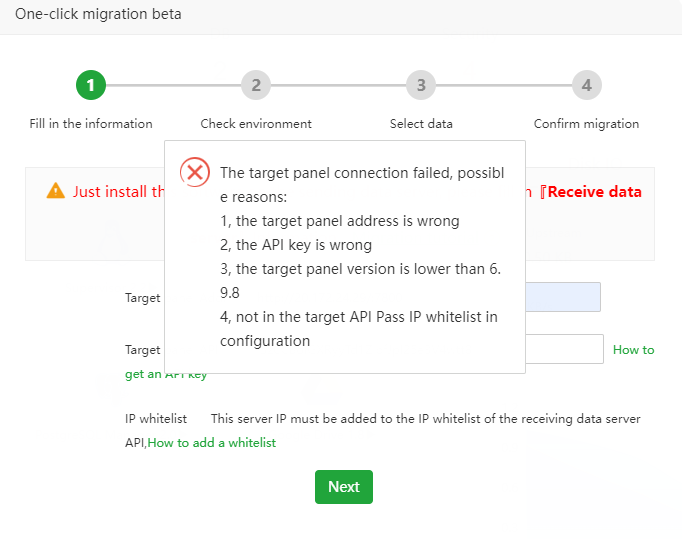Open the 'How to add a whitelist' link
Screen dimensions: 682x539
pos(212,442)
